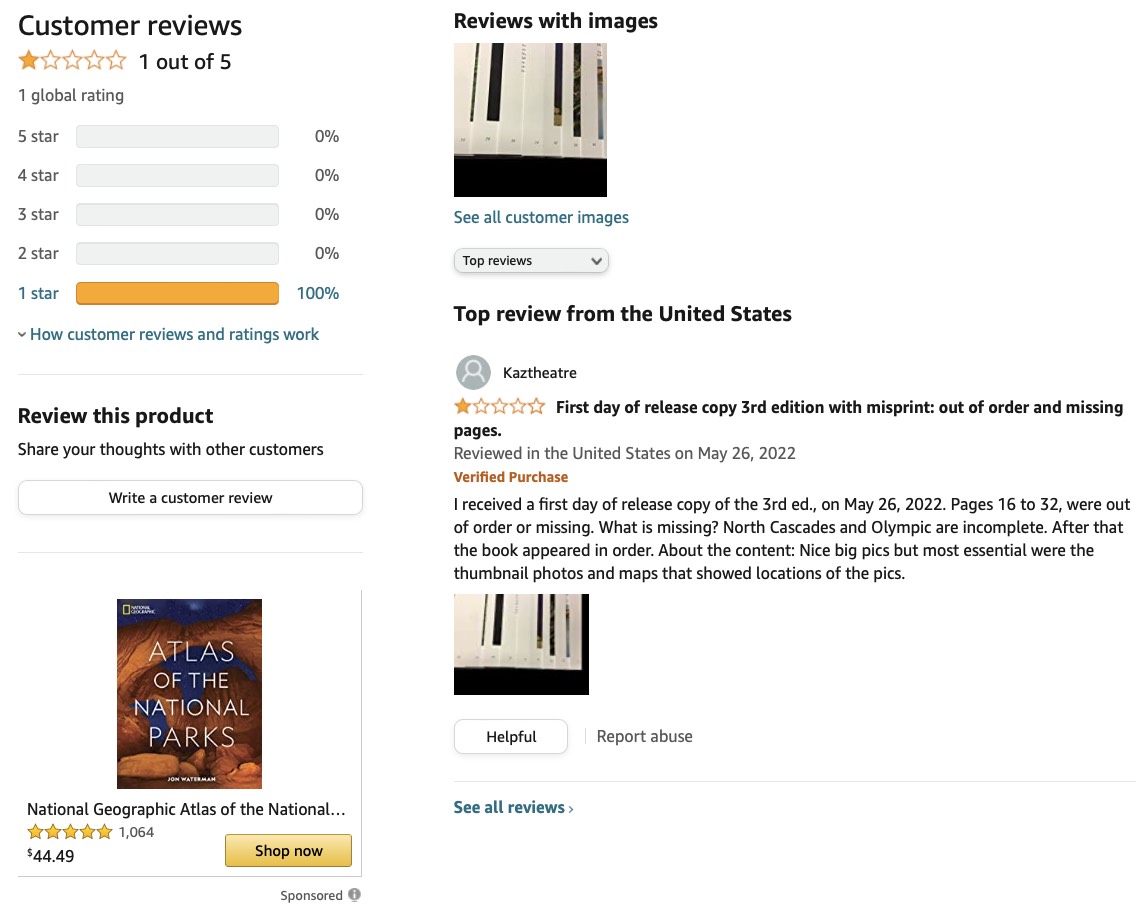Click the empty 5 star rating bar
This screenshot has width=1148, height=917.
pyautogui.click(x=177, y=136)
